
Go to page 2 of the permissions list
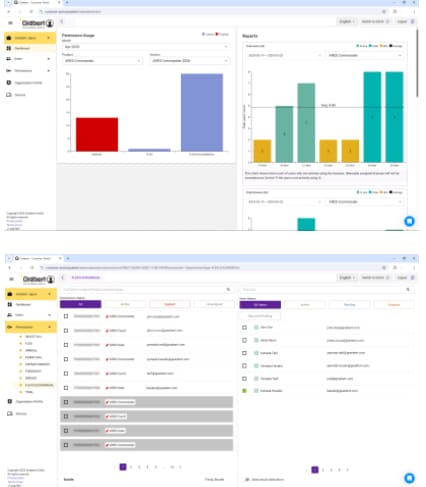[x=131, y=467]
